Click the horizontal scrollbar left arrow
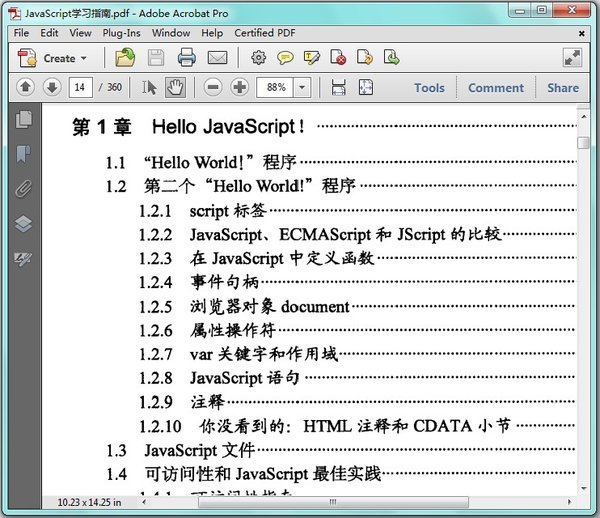600x518 pixels. [x=144, y=502]
